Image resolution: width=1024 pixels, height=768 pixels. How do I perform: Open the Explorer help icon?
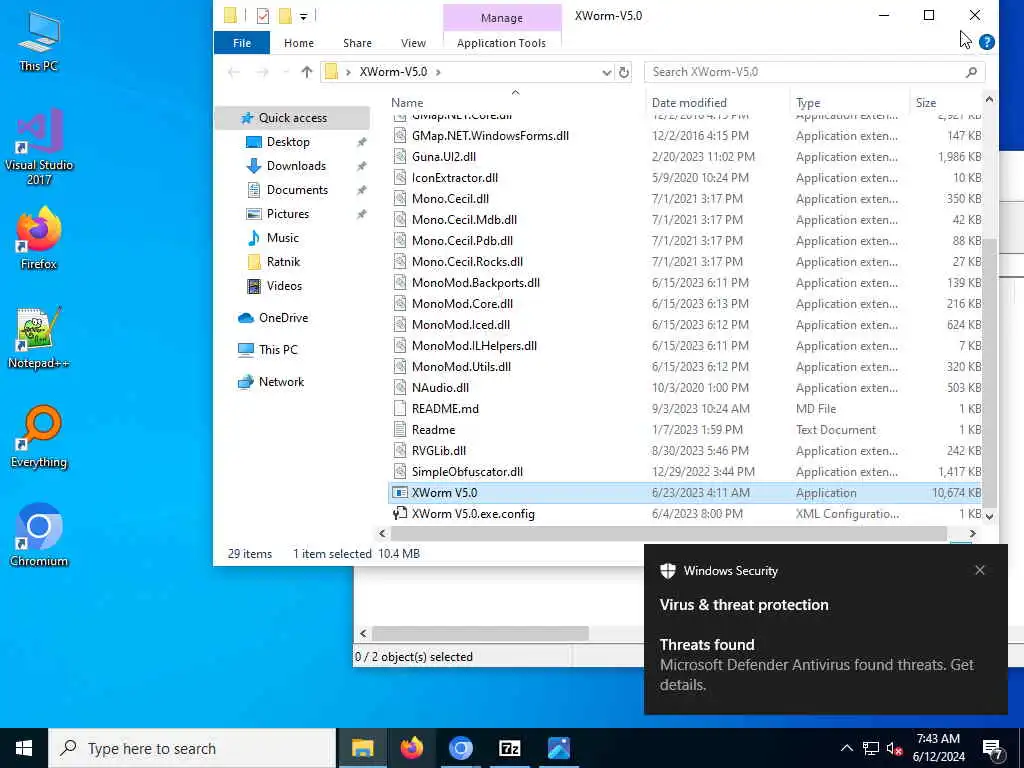tap(987, 42)
